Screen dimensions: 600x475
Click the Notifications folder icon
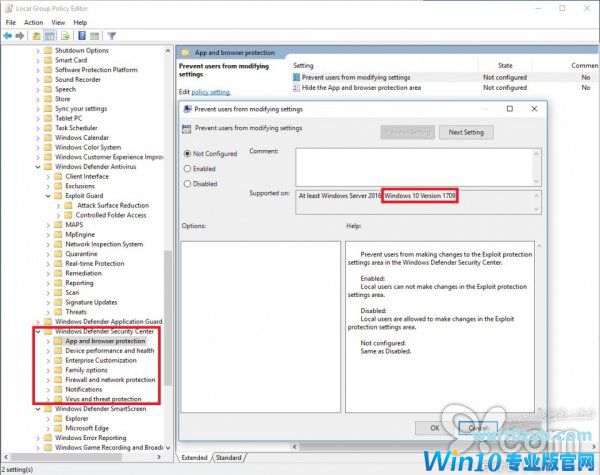58,389
